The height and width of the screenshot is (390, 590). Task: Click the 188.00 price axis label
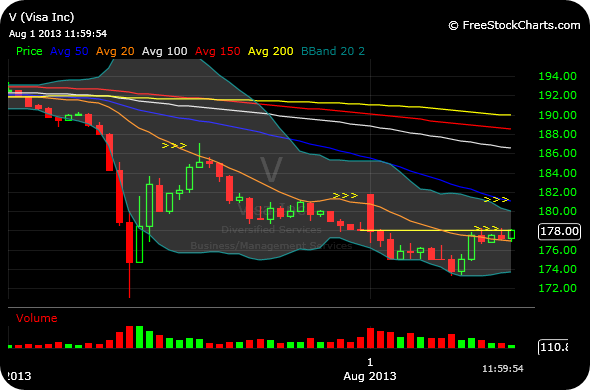click(x=558, y=134)
